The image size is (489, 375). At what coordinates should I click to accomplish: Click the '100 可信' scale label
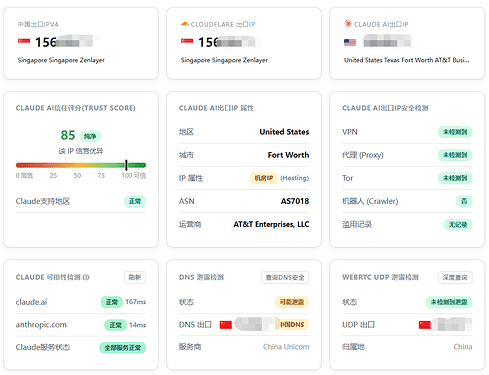pyautogui.click(x=134, y=175)
